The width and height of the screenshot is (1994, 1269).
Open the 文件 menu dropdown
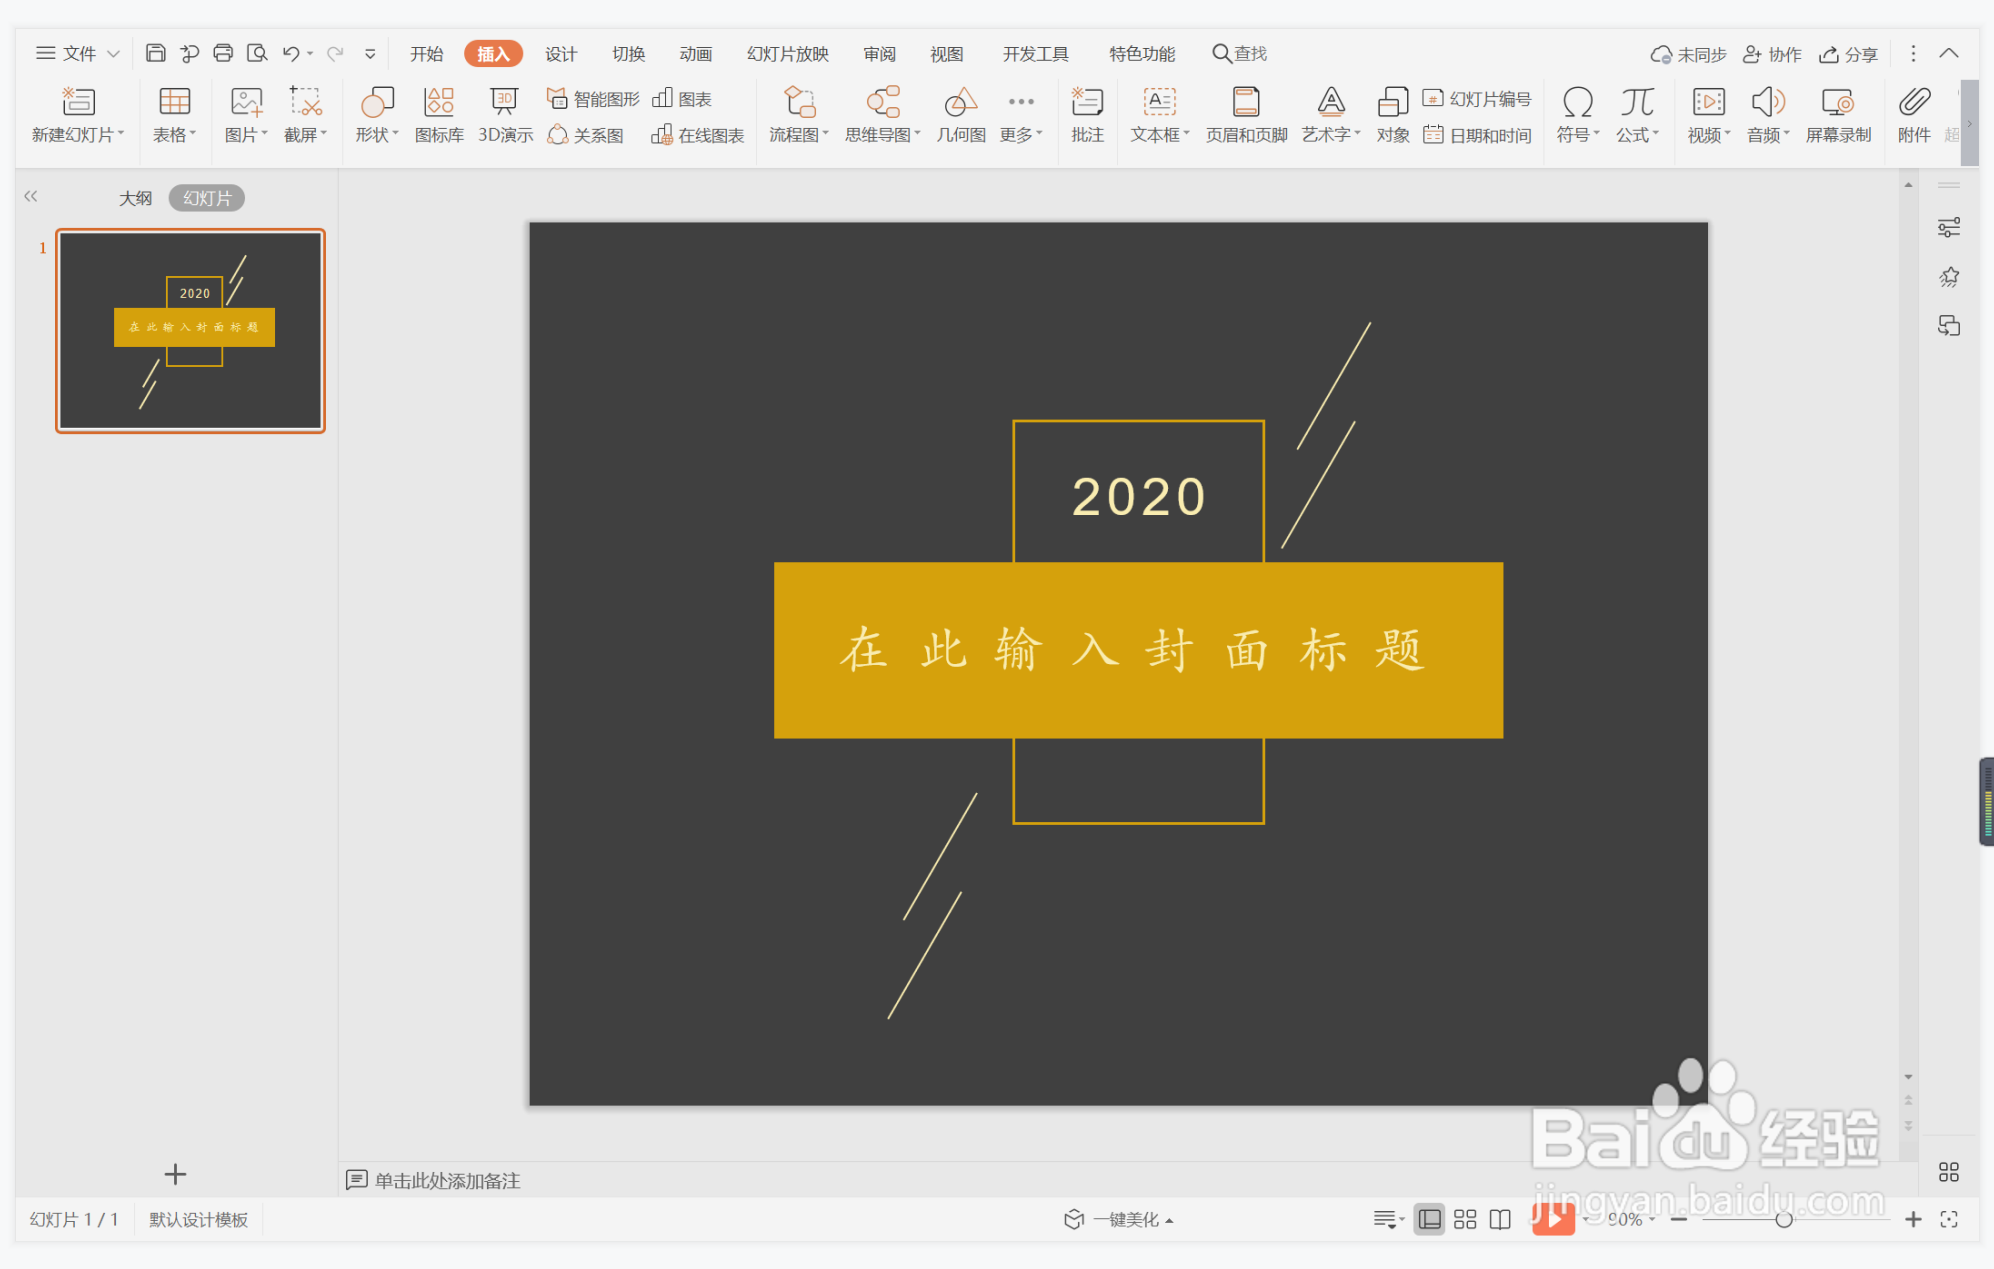pyautogui.click(x=78, y=53)
